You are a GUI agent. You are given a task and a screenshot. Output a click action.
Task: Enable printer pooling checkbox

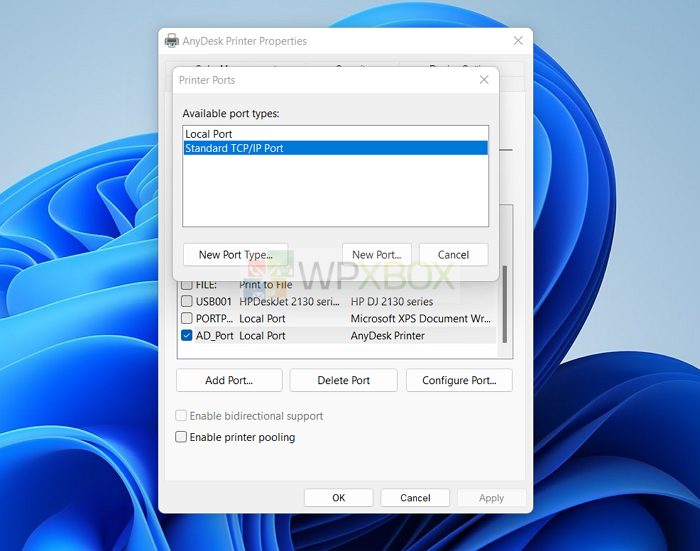tap(181, 437)
